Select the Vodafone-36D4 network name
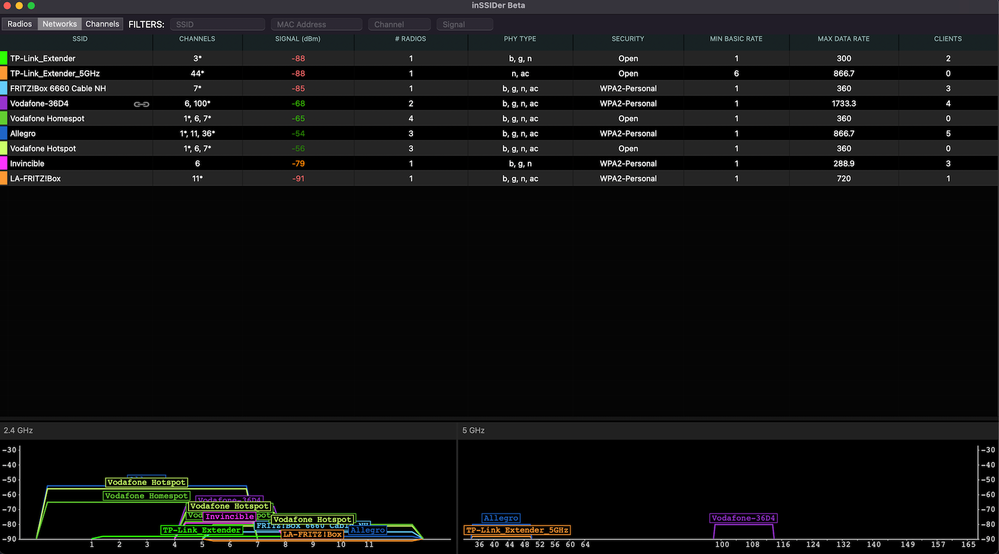 coord(39,103)
